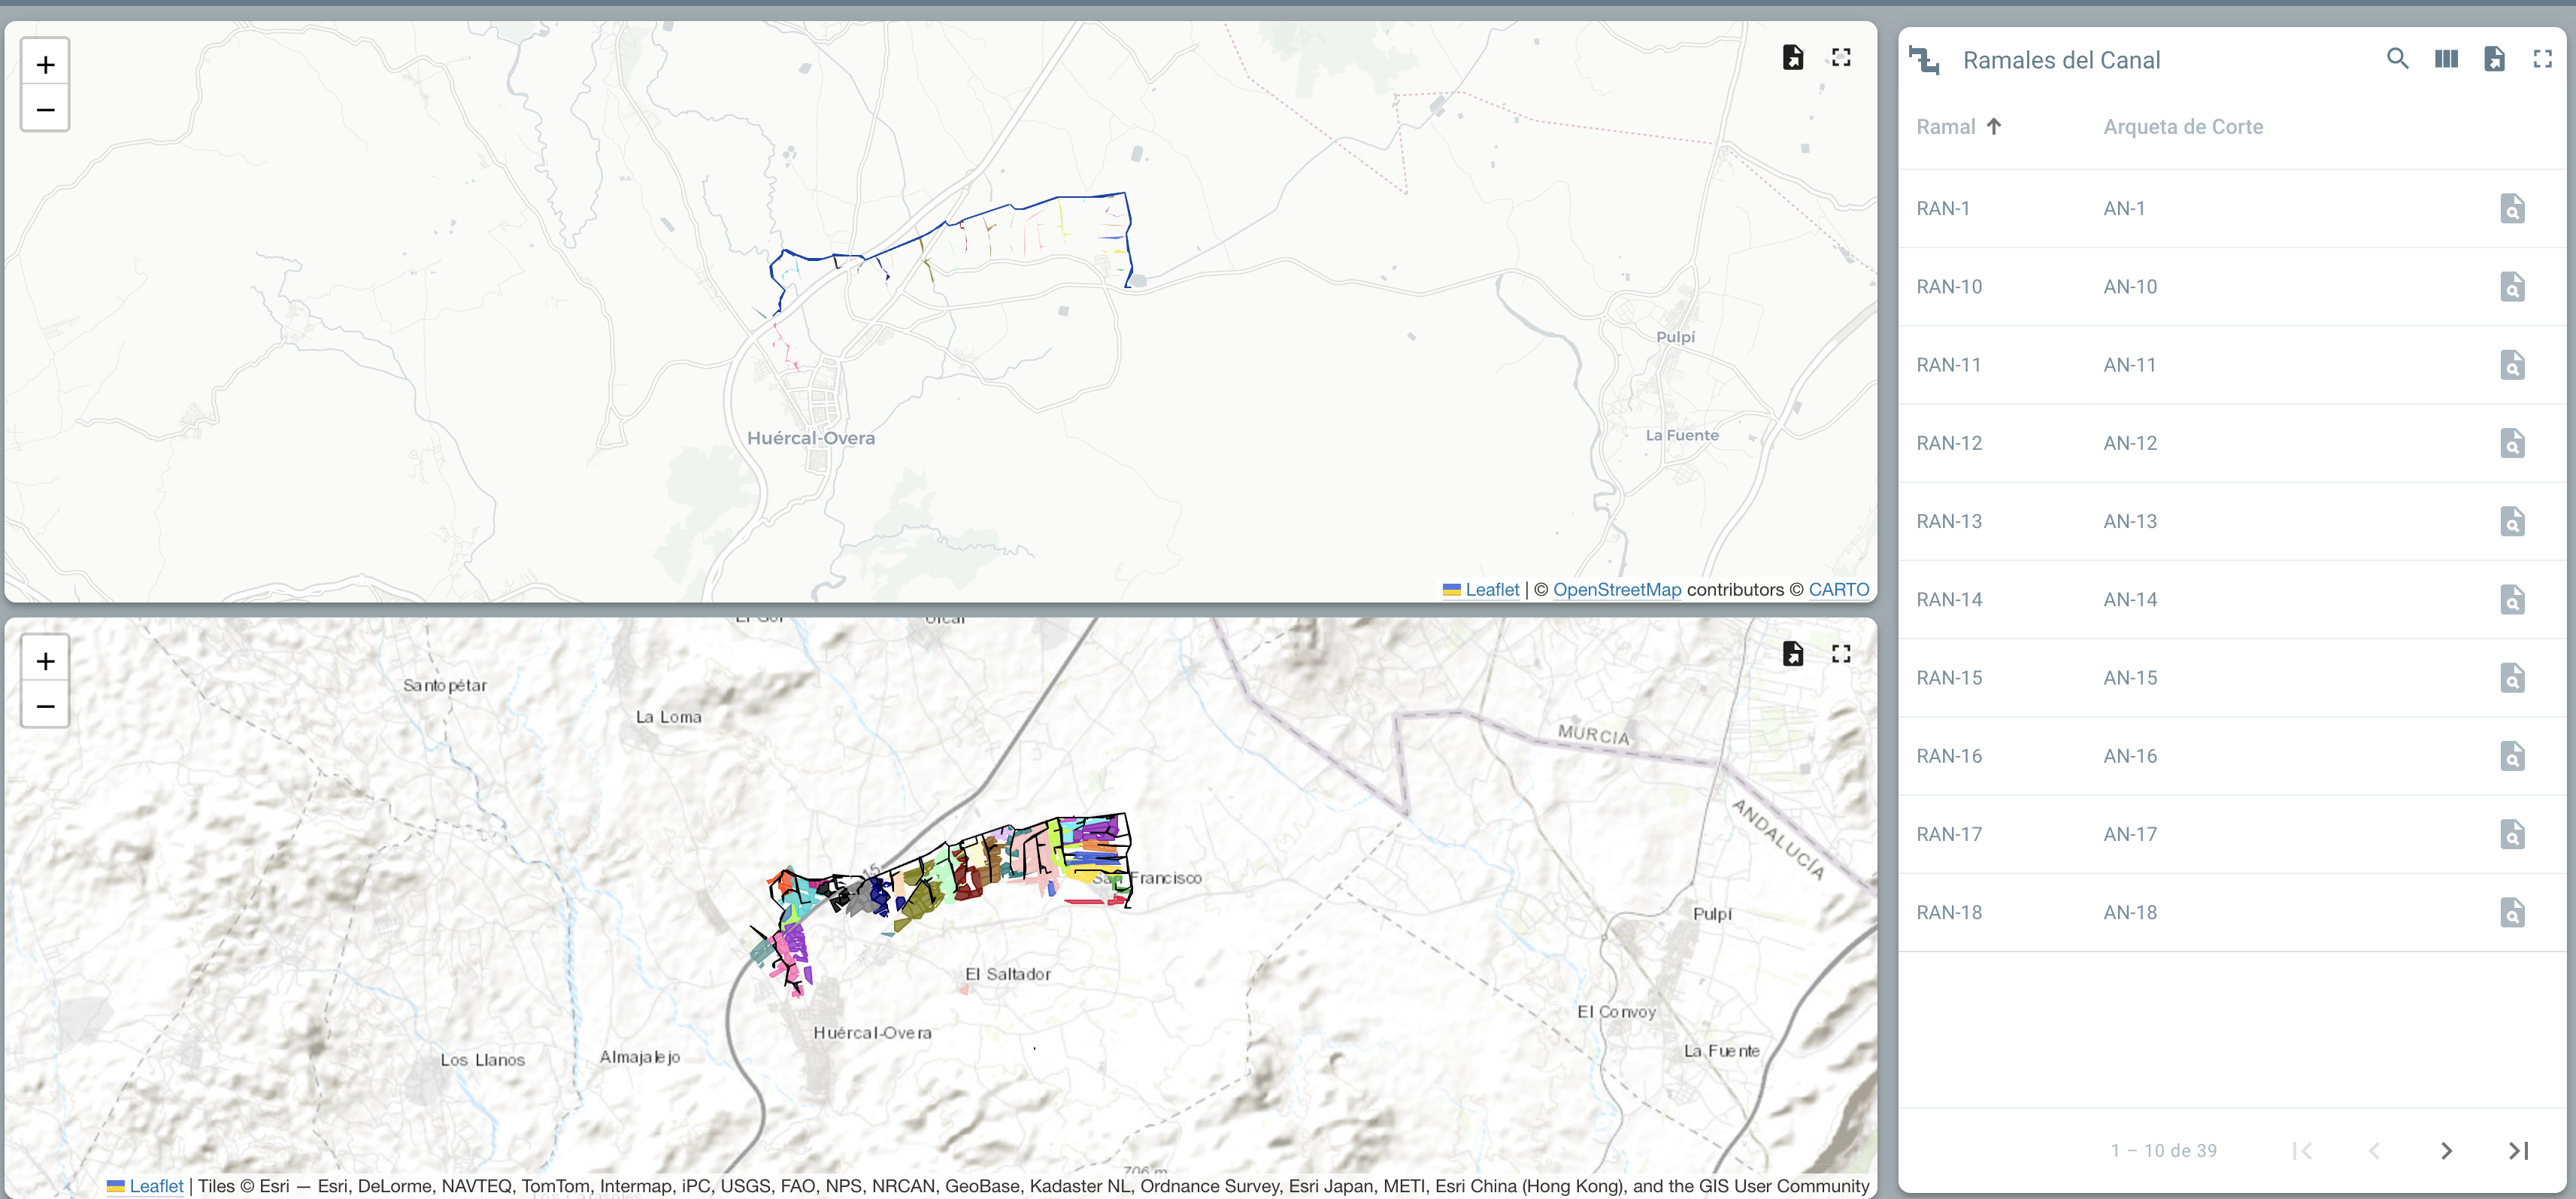Zoom in on the top map
Screen dimensions: 2576x1199
click(45, 63)
